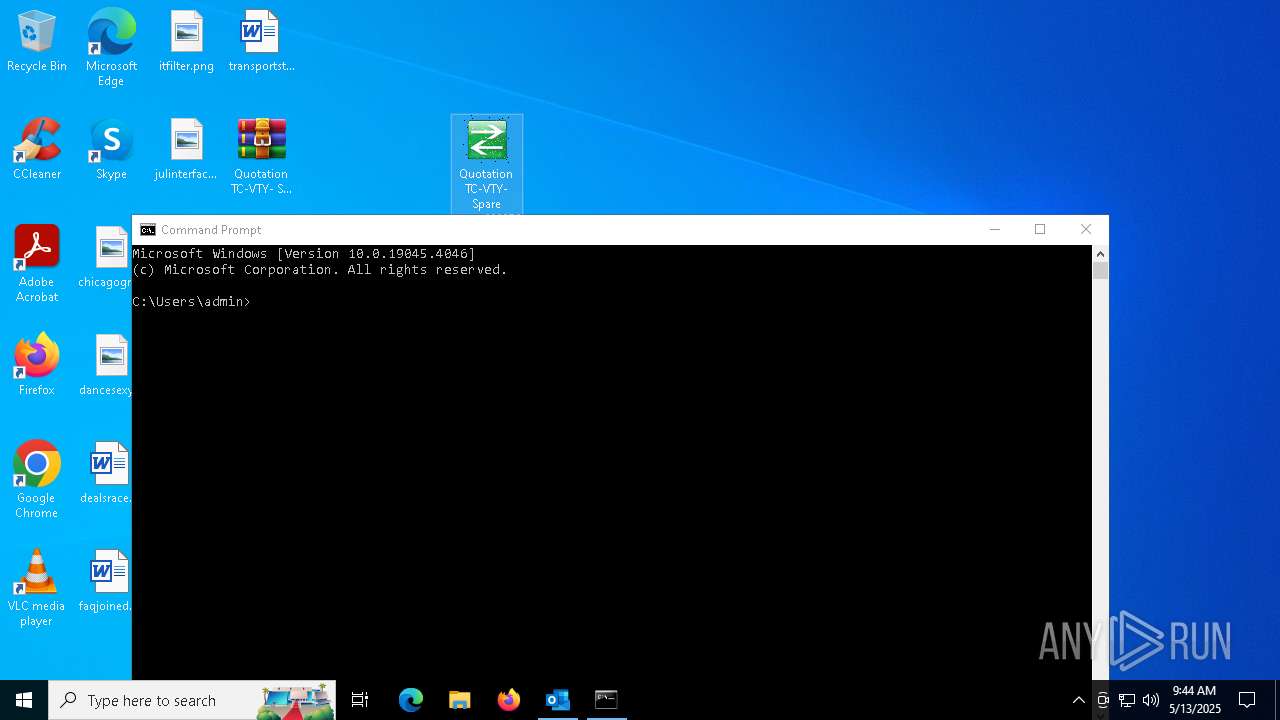Select the Quotation TC-VTY- S... WinRAR archive
Viewport: 1280px width, 720px height.
pyautogui.click(x=261, y=156)
